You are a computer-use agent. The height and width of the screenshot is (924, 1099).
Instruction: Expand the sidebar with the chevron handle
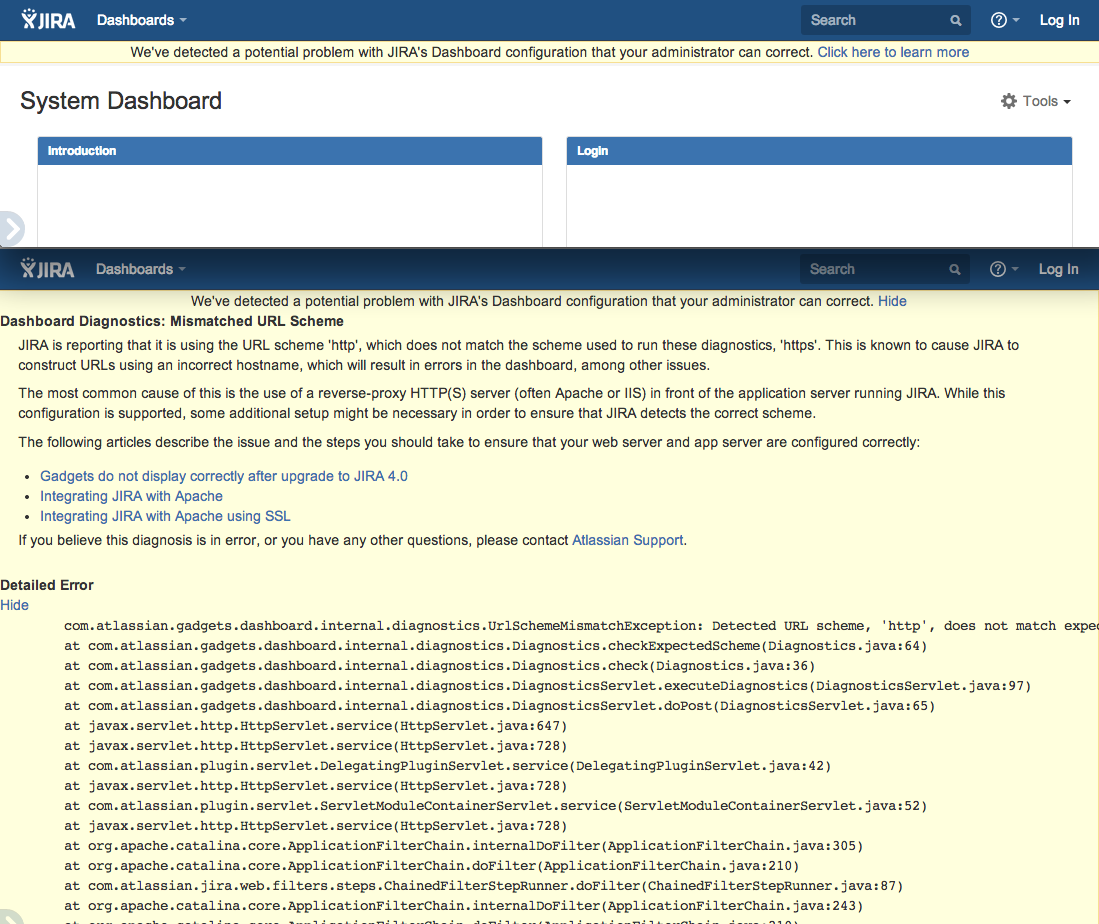click(12, 229)
